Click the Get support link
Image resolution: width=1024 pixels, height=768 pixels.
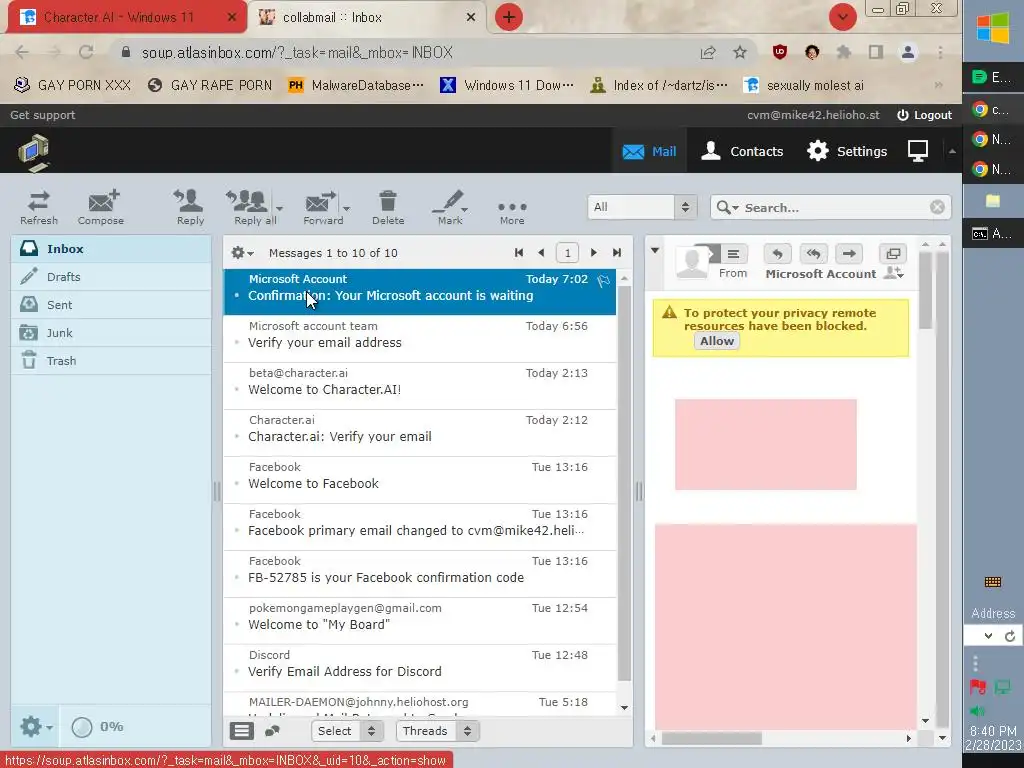click(42, 115)
